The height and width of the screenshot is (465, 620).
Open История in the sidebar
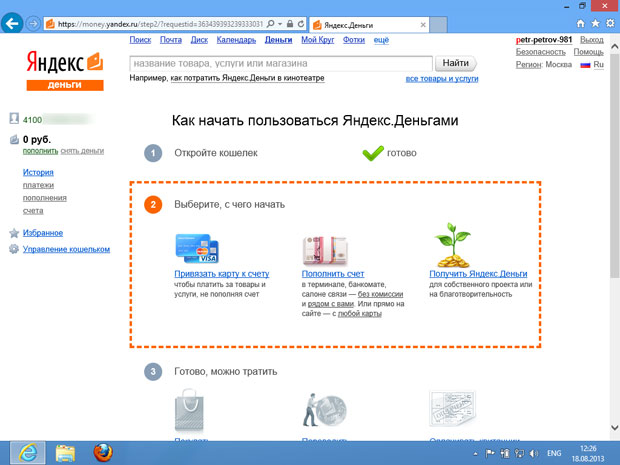(x=38, y=172)
